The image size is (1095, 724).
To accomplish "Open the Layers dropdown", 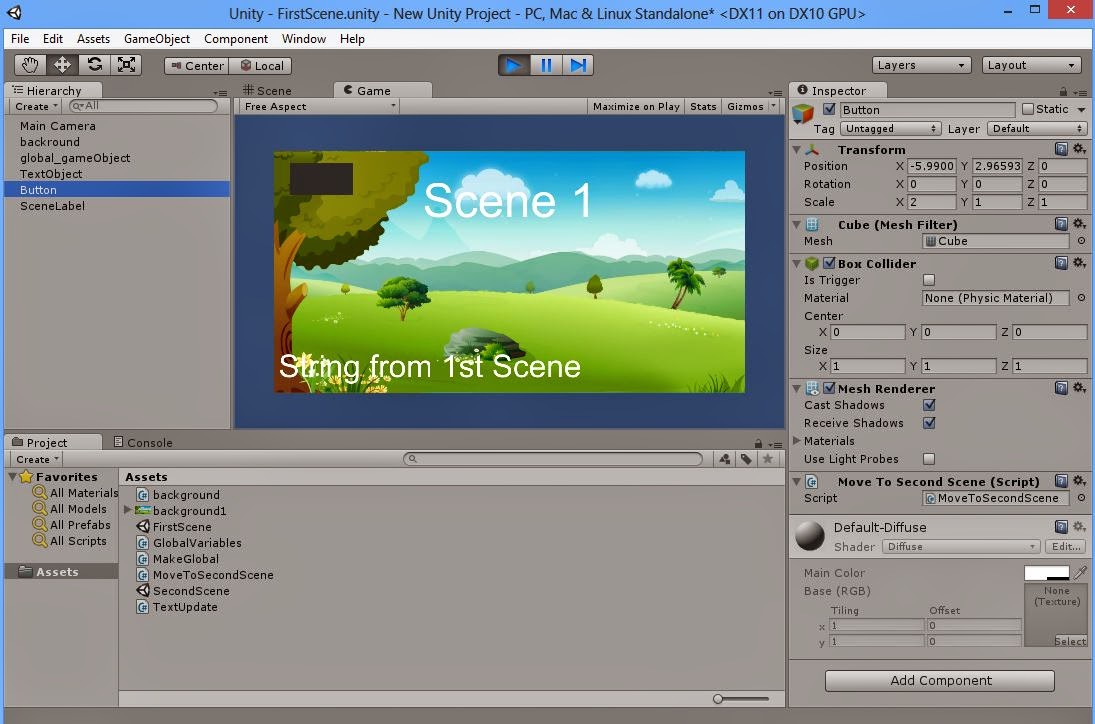I will pyautogui.click(x=920, y=64).
